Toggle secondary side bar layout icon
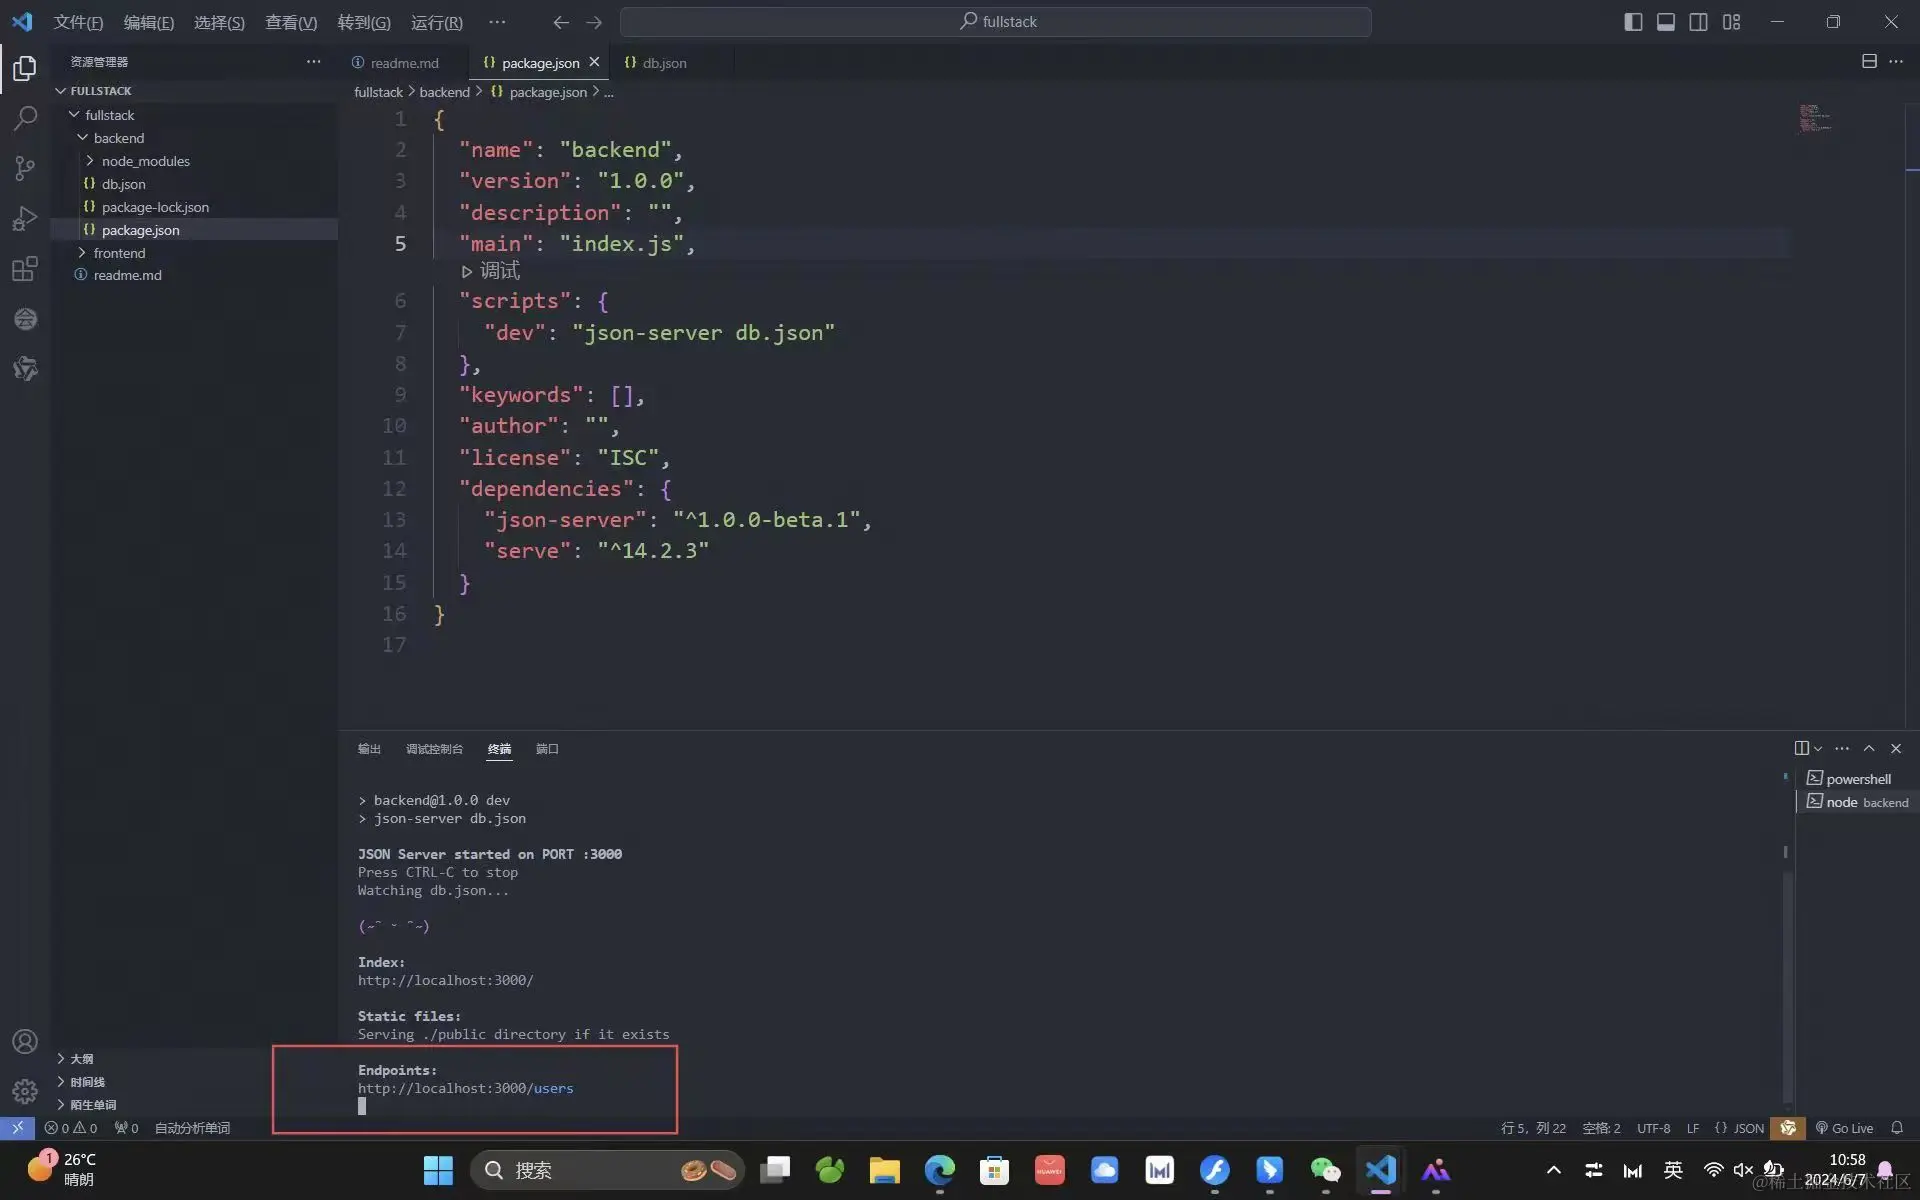The image size is (1920, 1200). (1698, 22)
